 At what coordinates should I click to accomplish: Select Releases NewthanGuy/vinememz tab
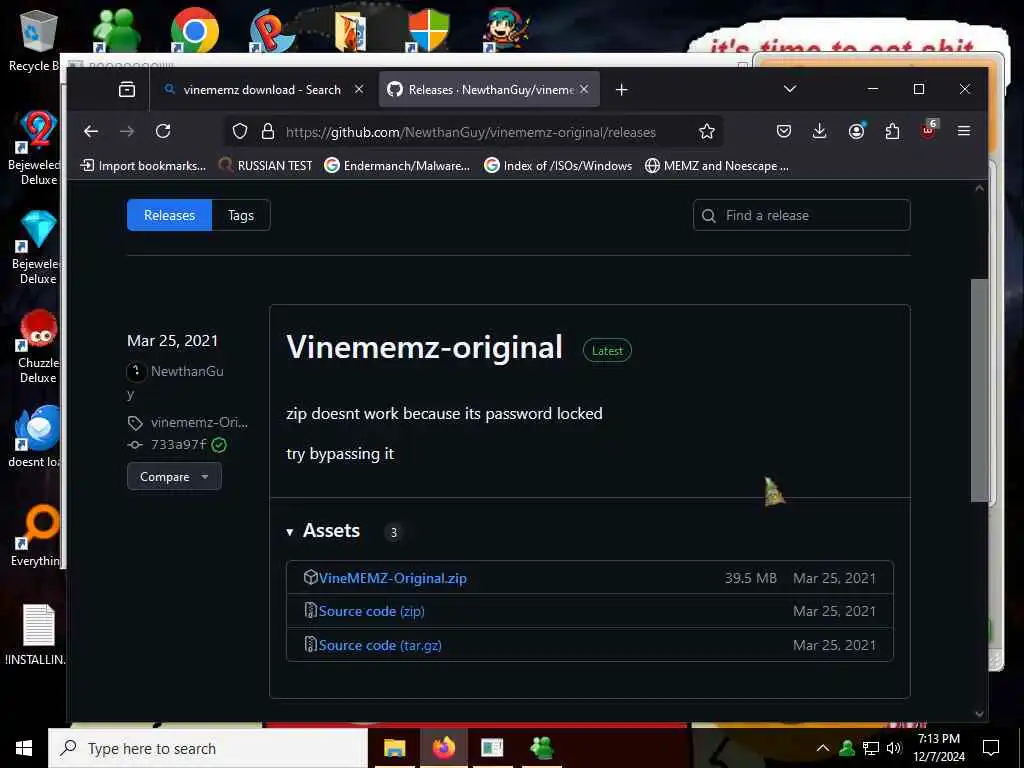coord(489,89)
